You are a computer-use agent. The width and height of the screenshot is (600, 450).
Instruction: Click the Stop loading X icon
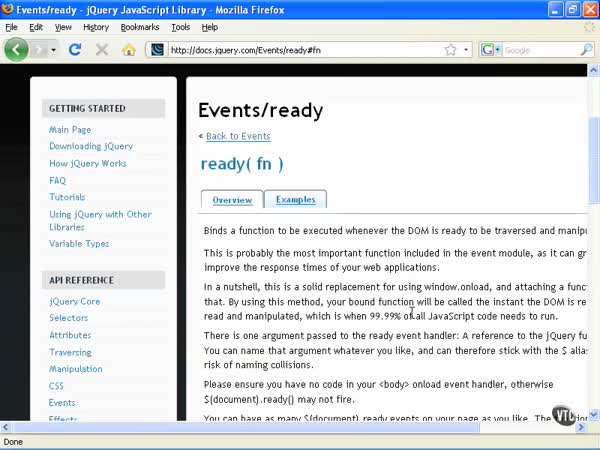coord(102,49)
